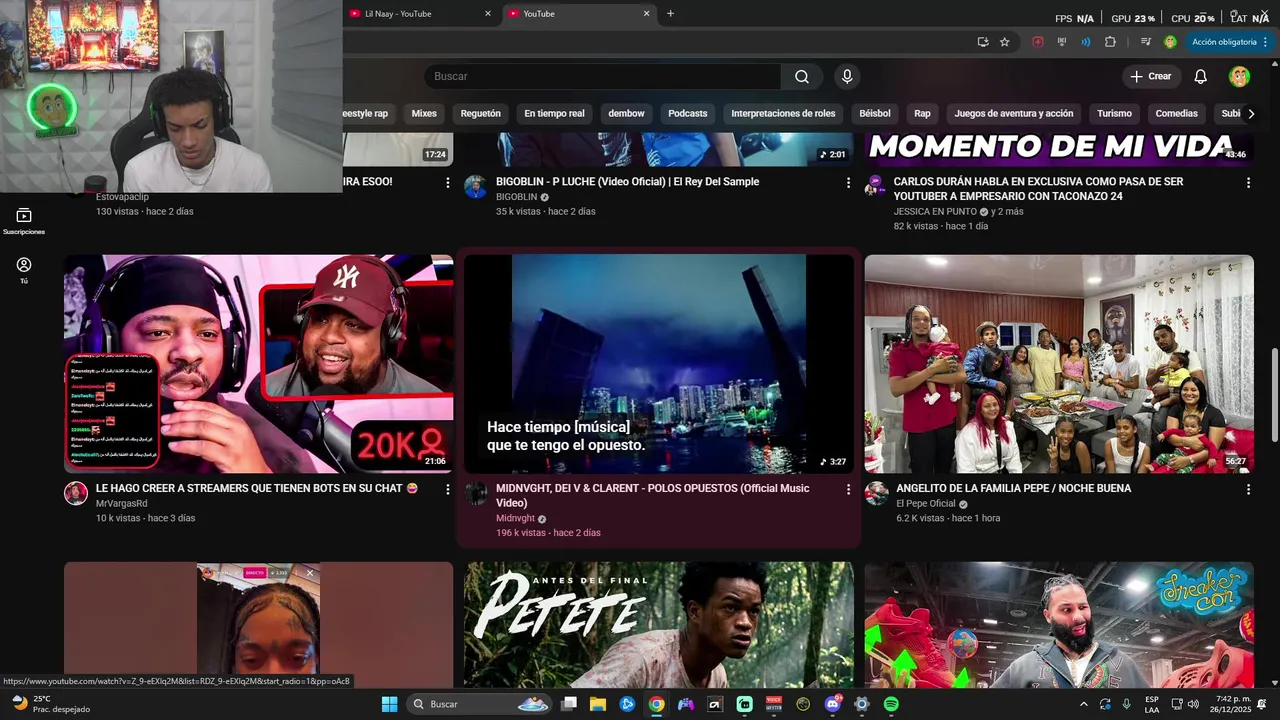
Task: Open media controls icon in browser toolbar
Action: pos(1146,42)
